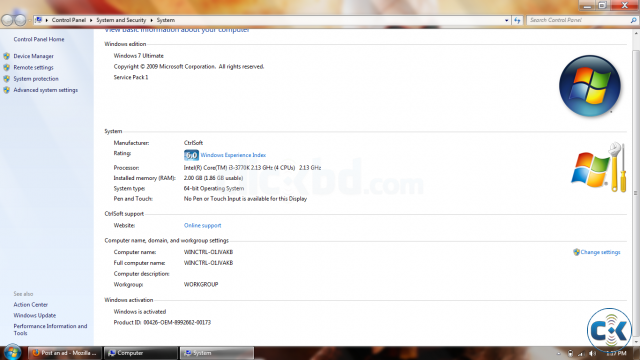Click the 64-bit Operating System value
Viewport: 640px width, 360px height.
[214, 189]
